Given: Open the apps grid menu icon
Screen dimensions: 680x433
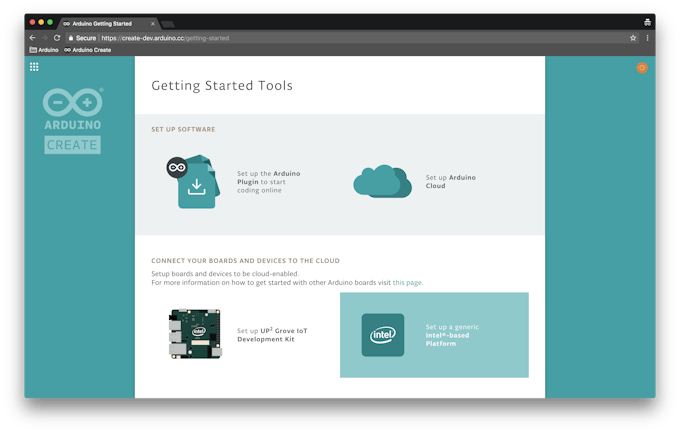Looking at the screenshot, I should click(34, 66).
